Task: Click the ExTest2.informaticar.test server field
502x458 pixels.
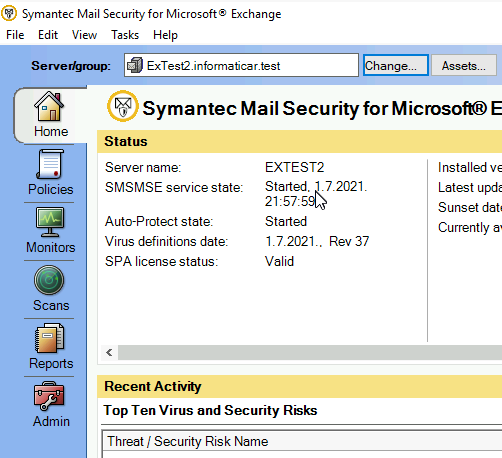Action: (241, 65)
